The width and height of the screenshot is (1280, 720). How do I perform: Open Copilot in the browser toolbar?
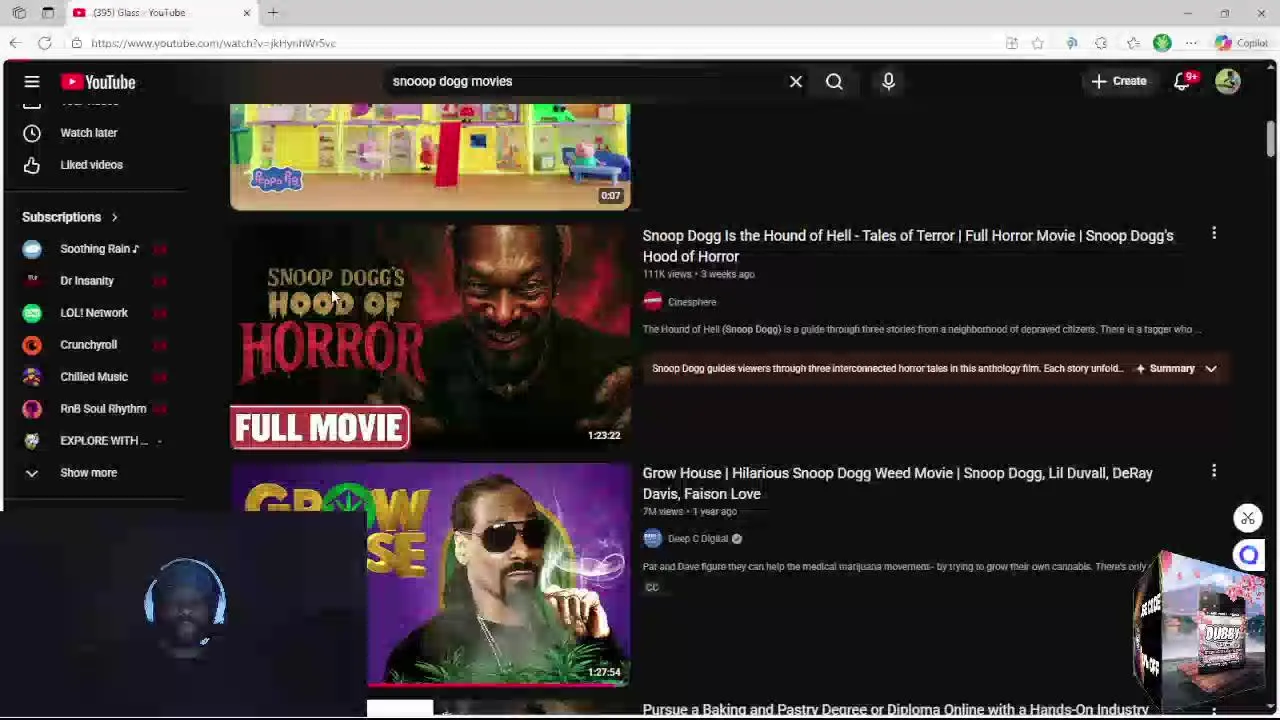coord(1241,43)
